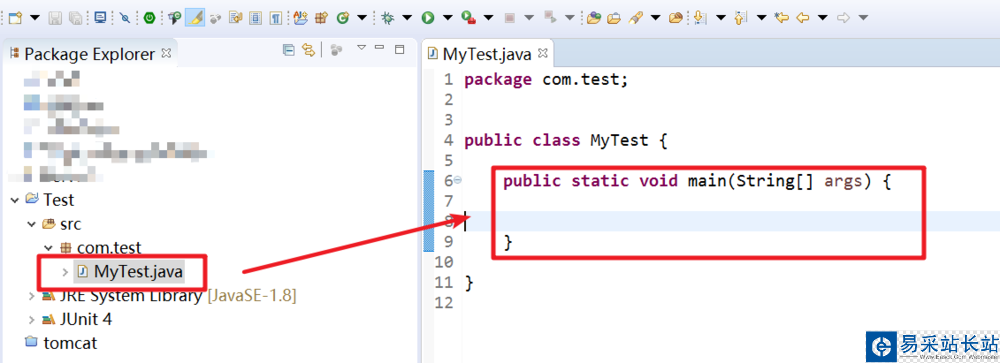Click the Previous Annotation up-arrow icon
Image resolution: width=1000 pixels, height=363 pixels.
740,17
